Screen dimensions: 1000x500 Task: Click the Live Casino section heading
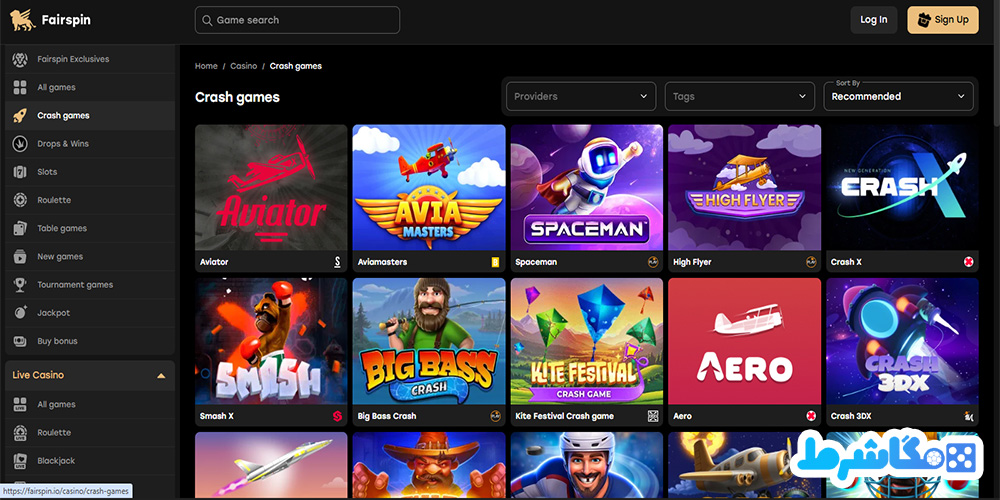coord(38,375)
